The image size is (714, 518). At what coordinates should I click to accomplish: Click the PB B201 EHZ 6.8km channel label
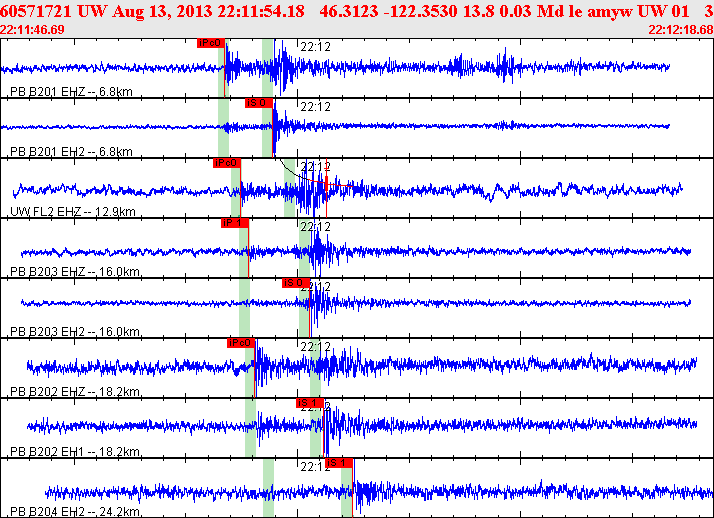(71, 92)
